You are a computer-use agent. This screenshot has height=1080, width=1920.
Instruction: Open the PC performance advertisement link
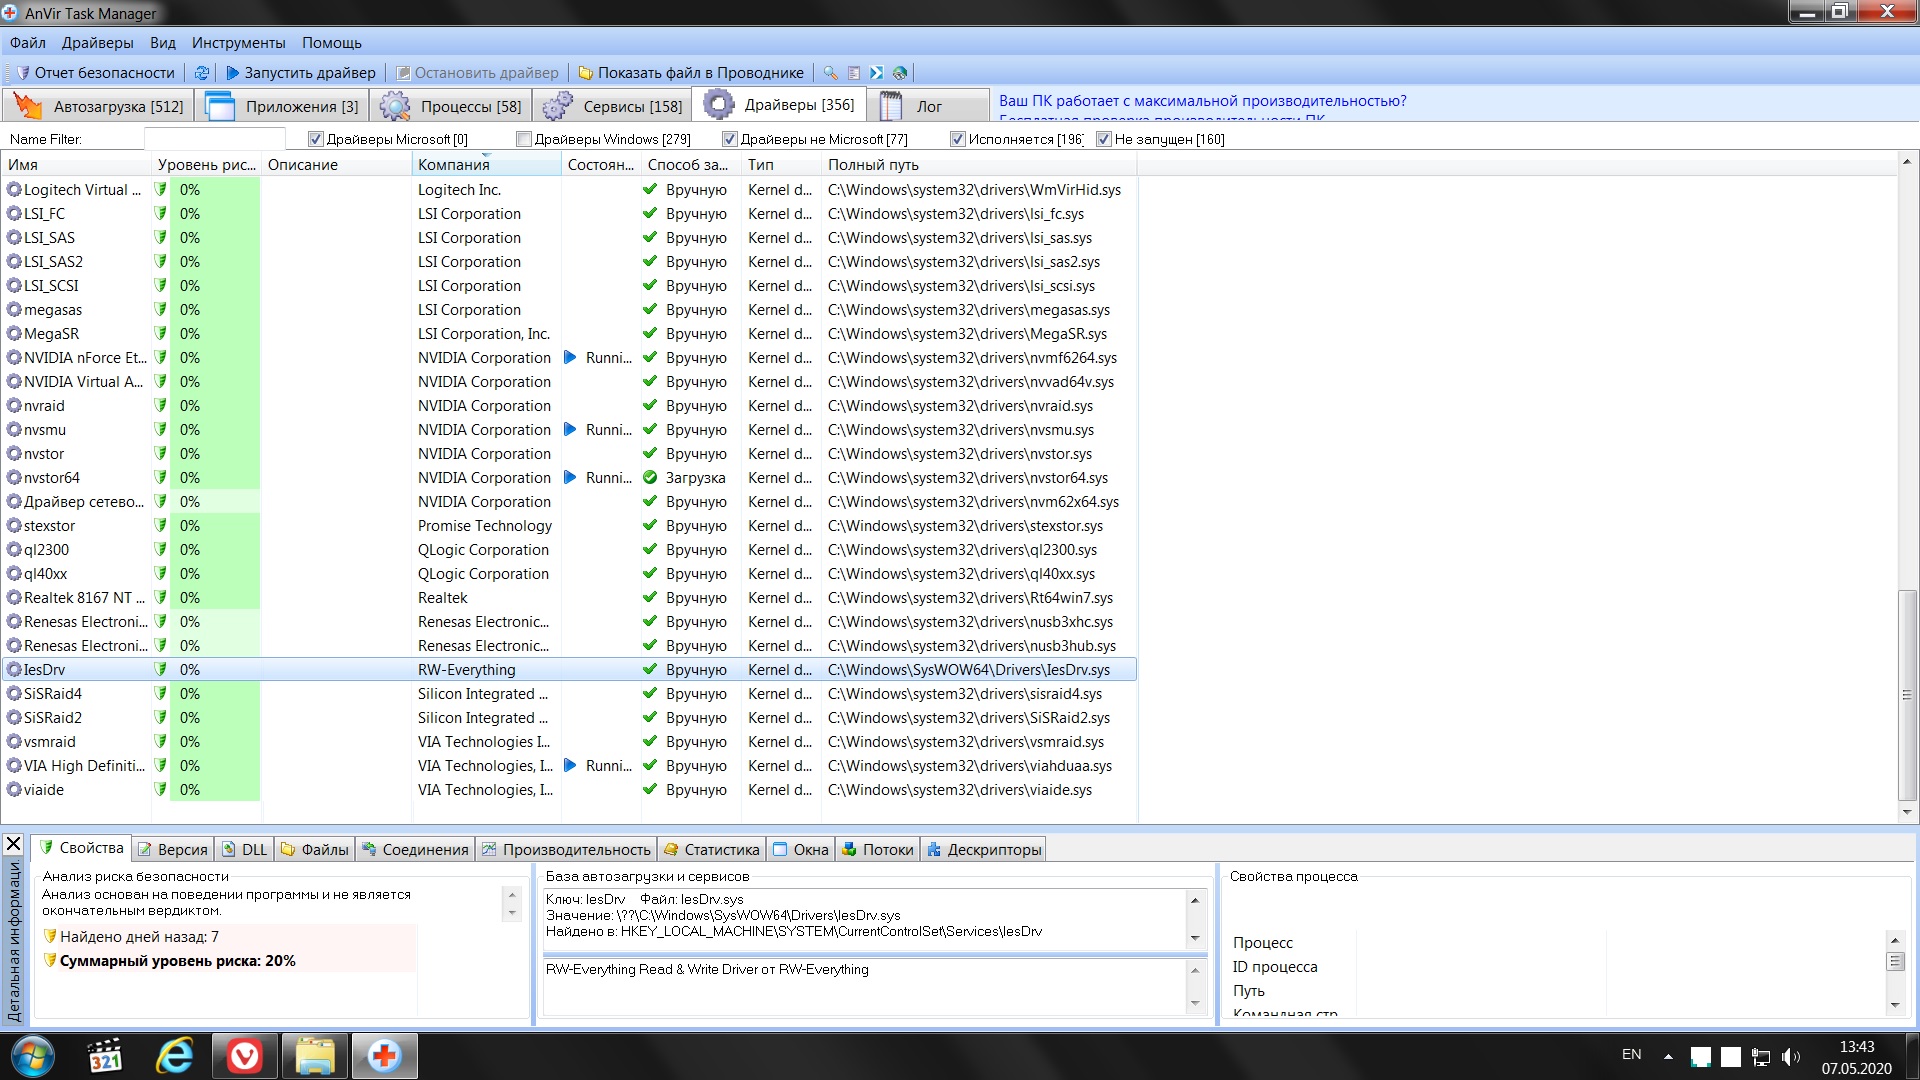tap(1202, 101)
